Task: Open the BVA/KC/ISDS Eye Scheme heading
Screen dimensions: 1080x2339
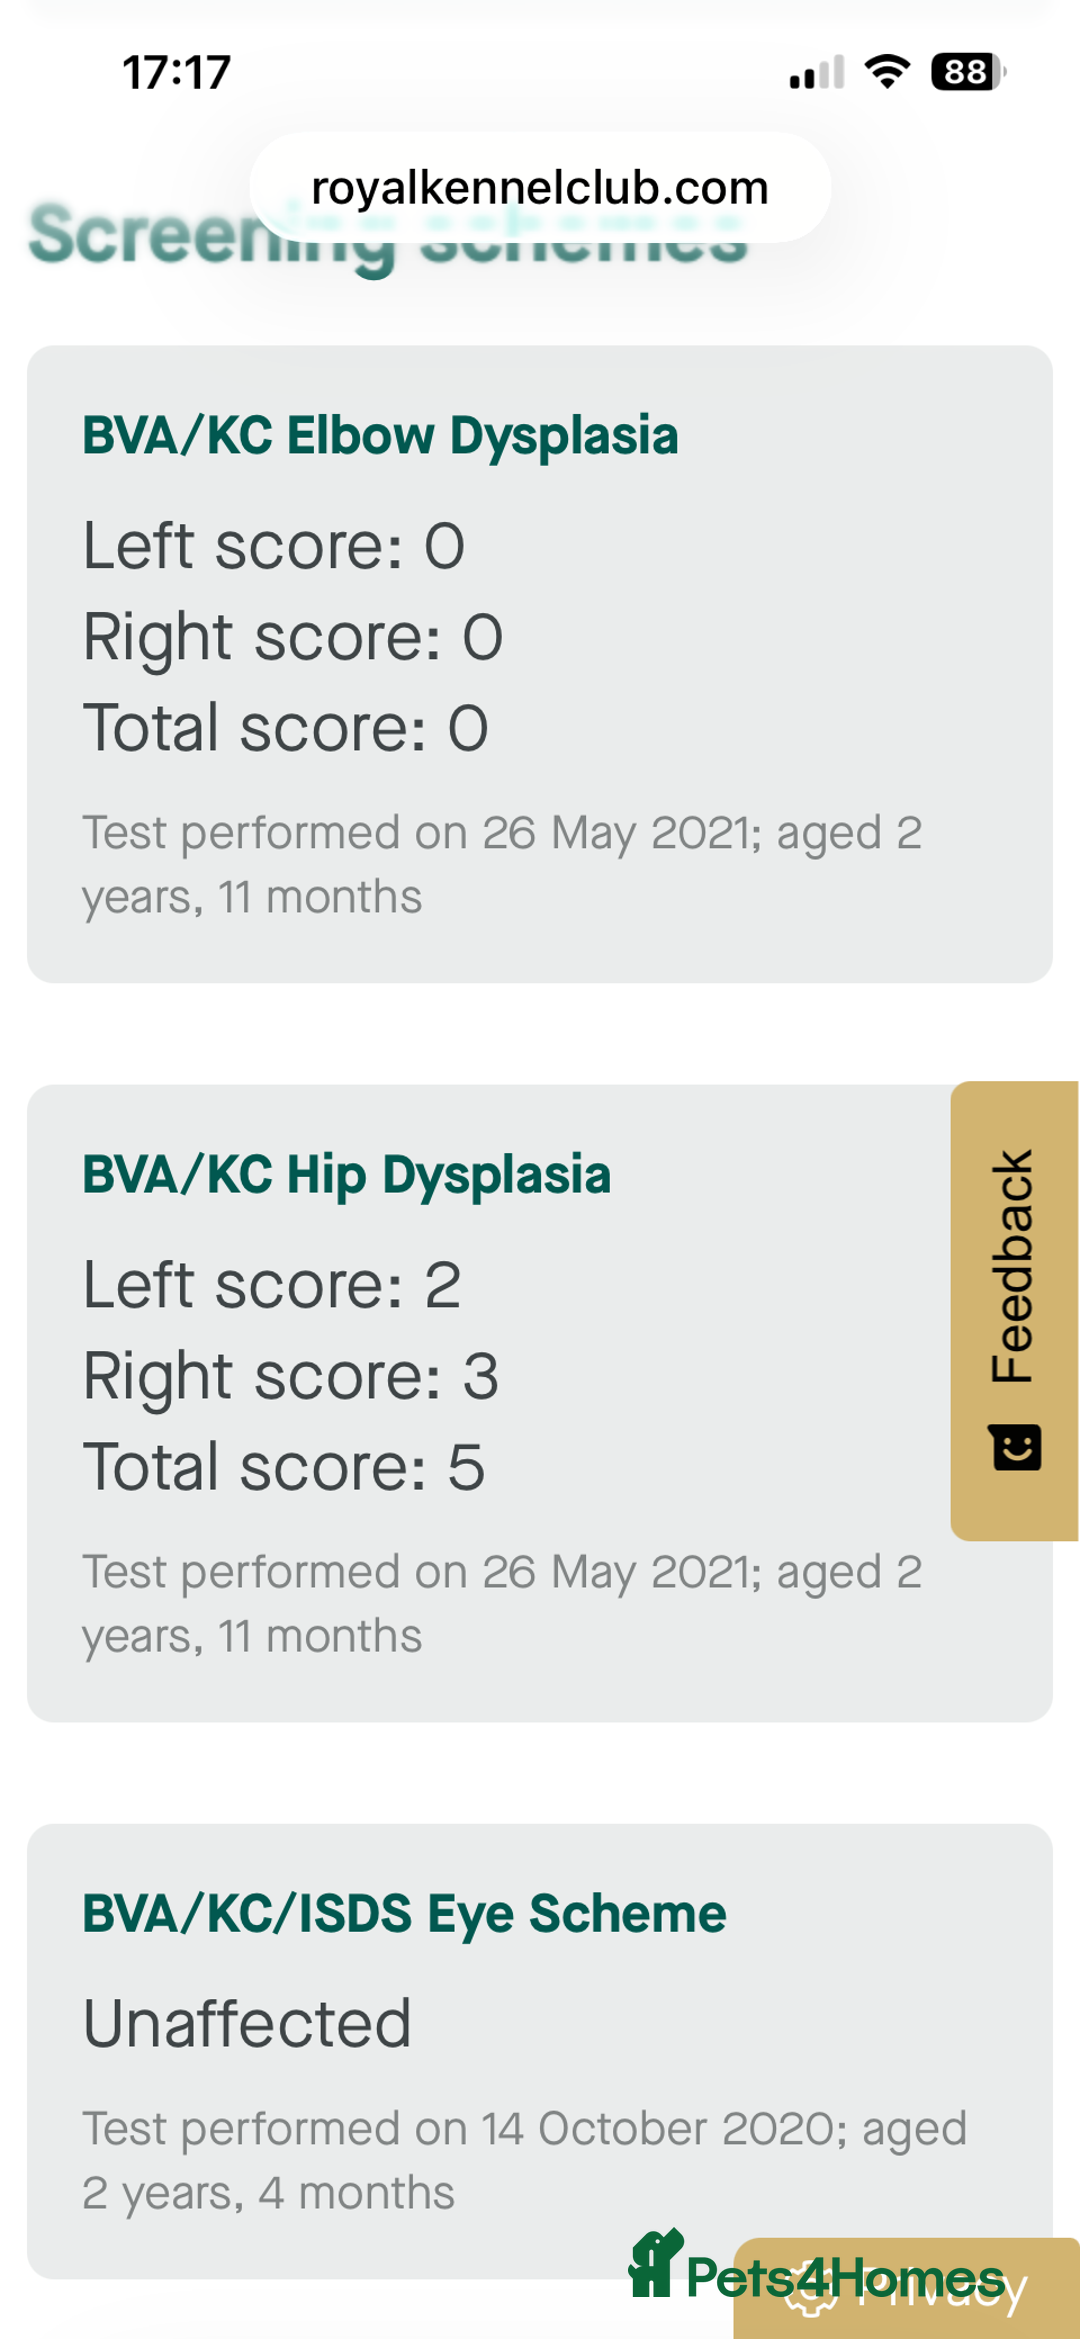Action: click(404, 1914)
